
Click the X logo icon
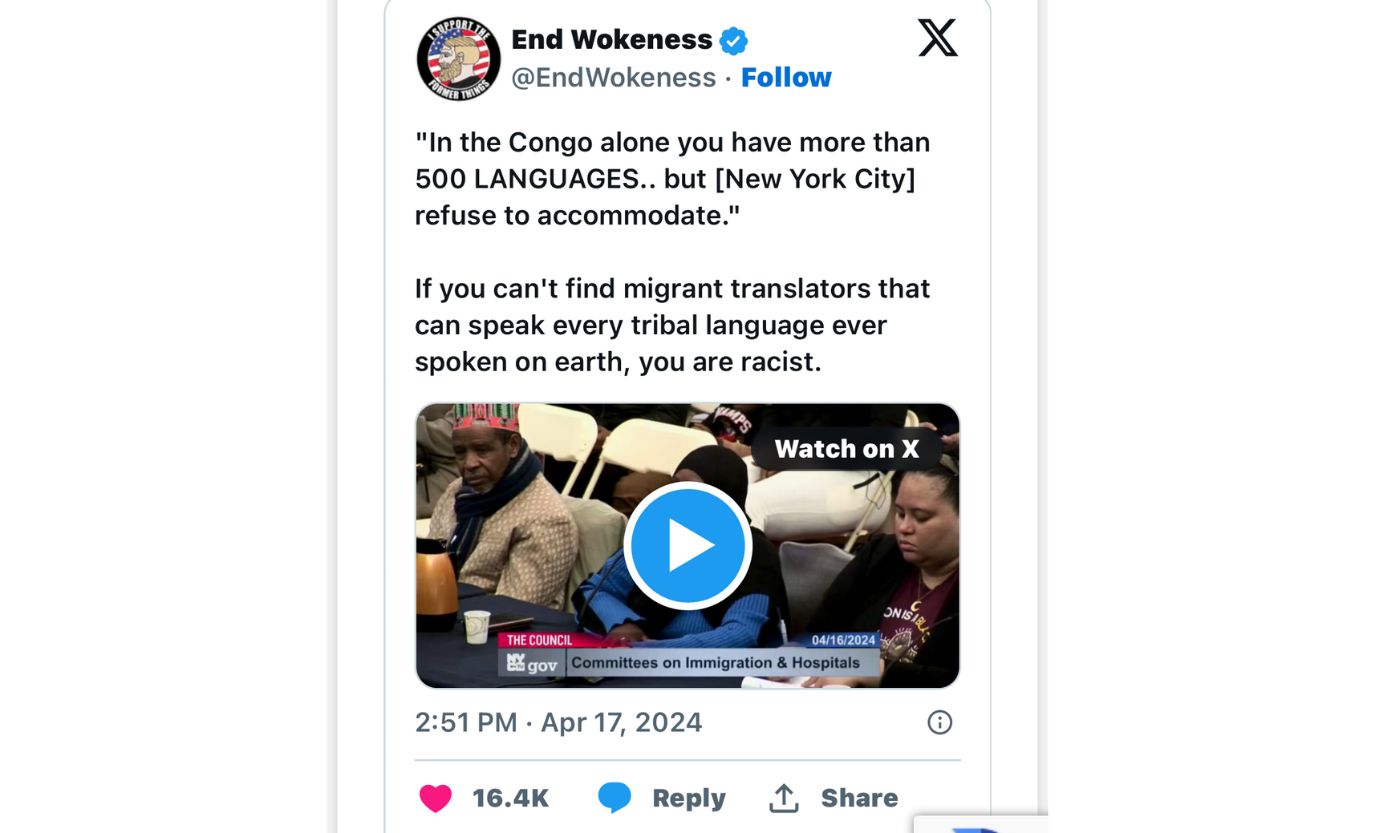coord(937,38)
